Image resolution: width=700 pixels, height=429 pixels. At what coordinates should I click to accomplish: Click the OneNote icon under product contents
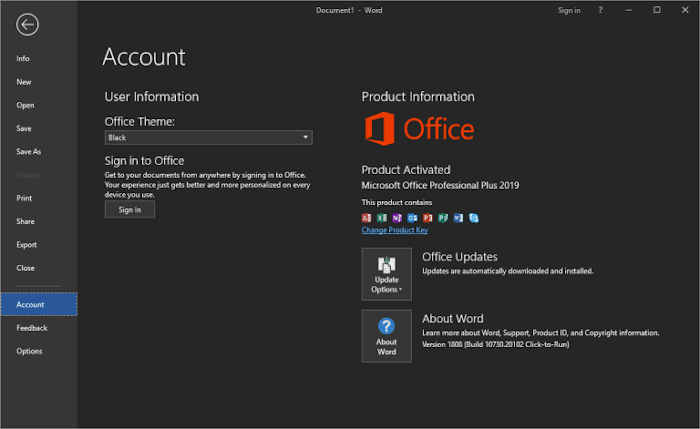click(x=397, y=218)
